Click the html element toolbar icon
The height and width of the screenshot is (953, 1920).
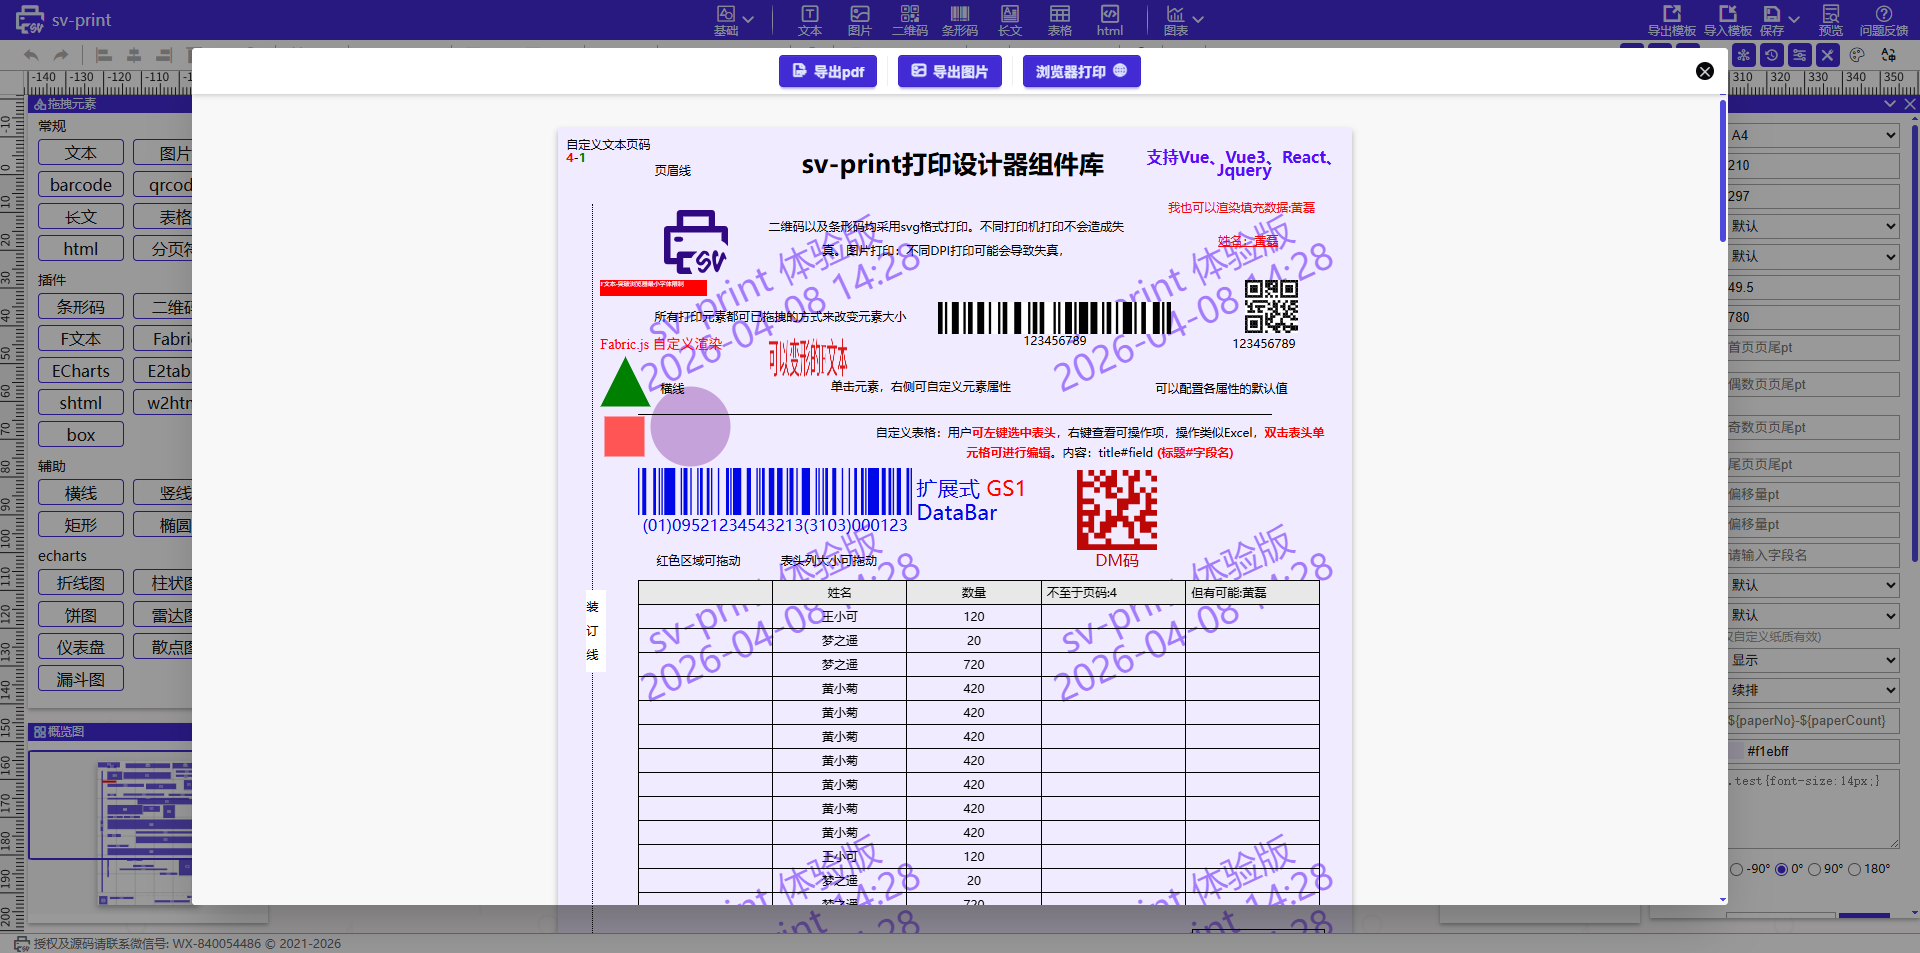click(1109, 19)
